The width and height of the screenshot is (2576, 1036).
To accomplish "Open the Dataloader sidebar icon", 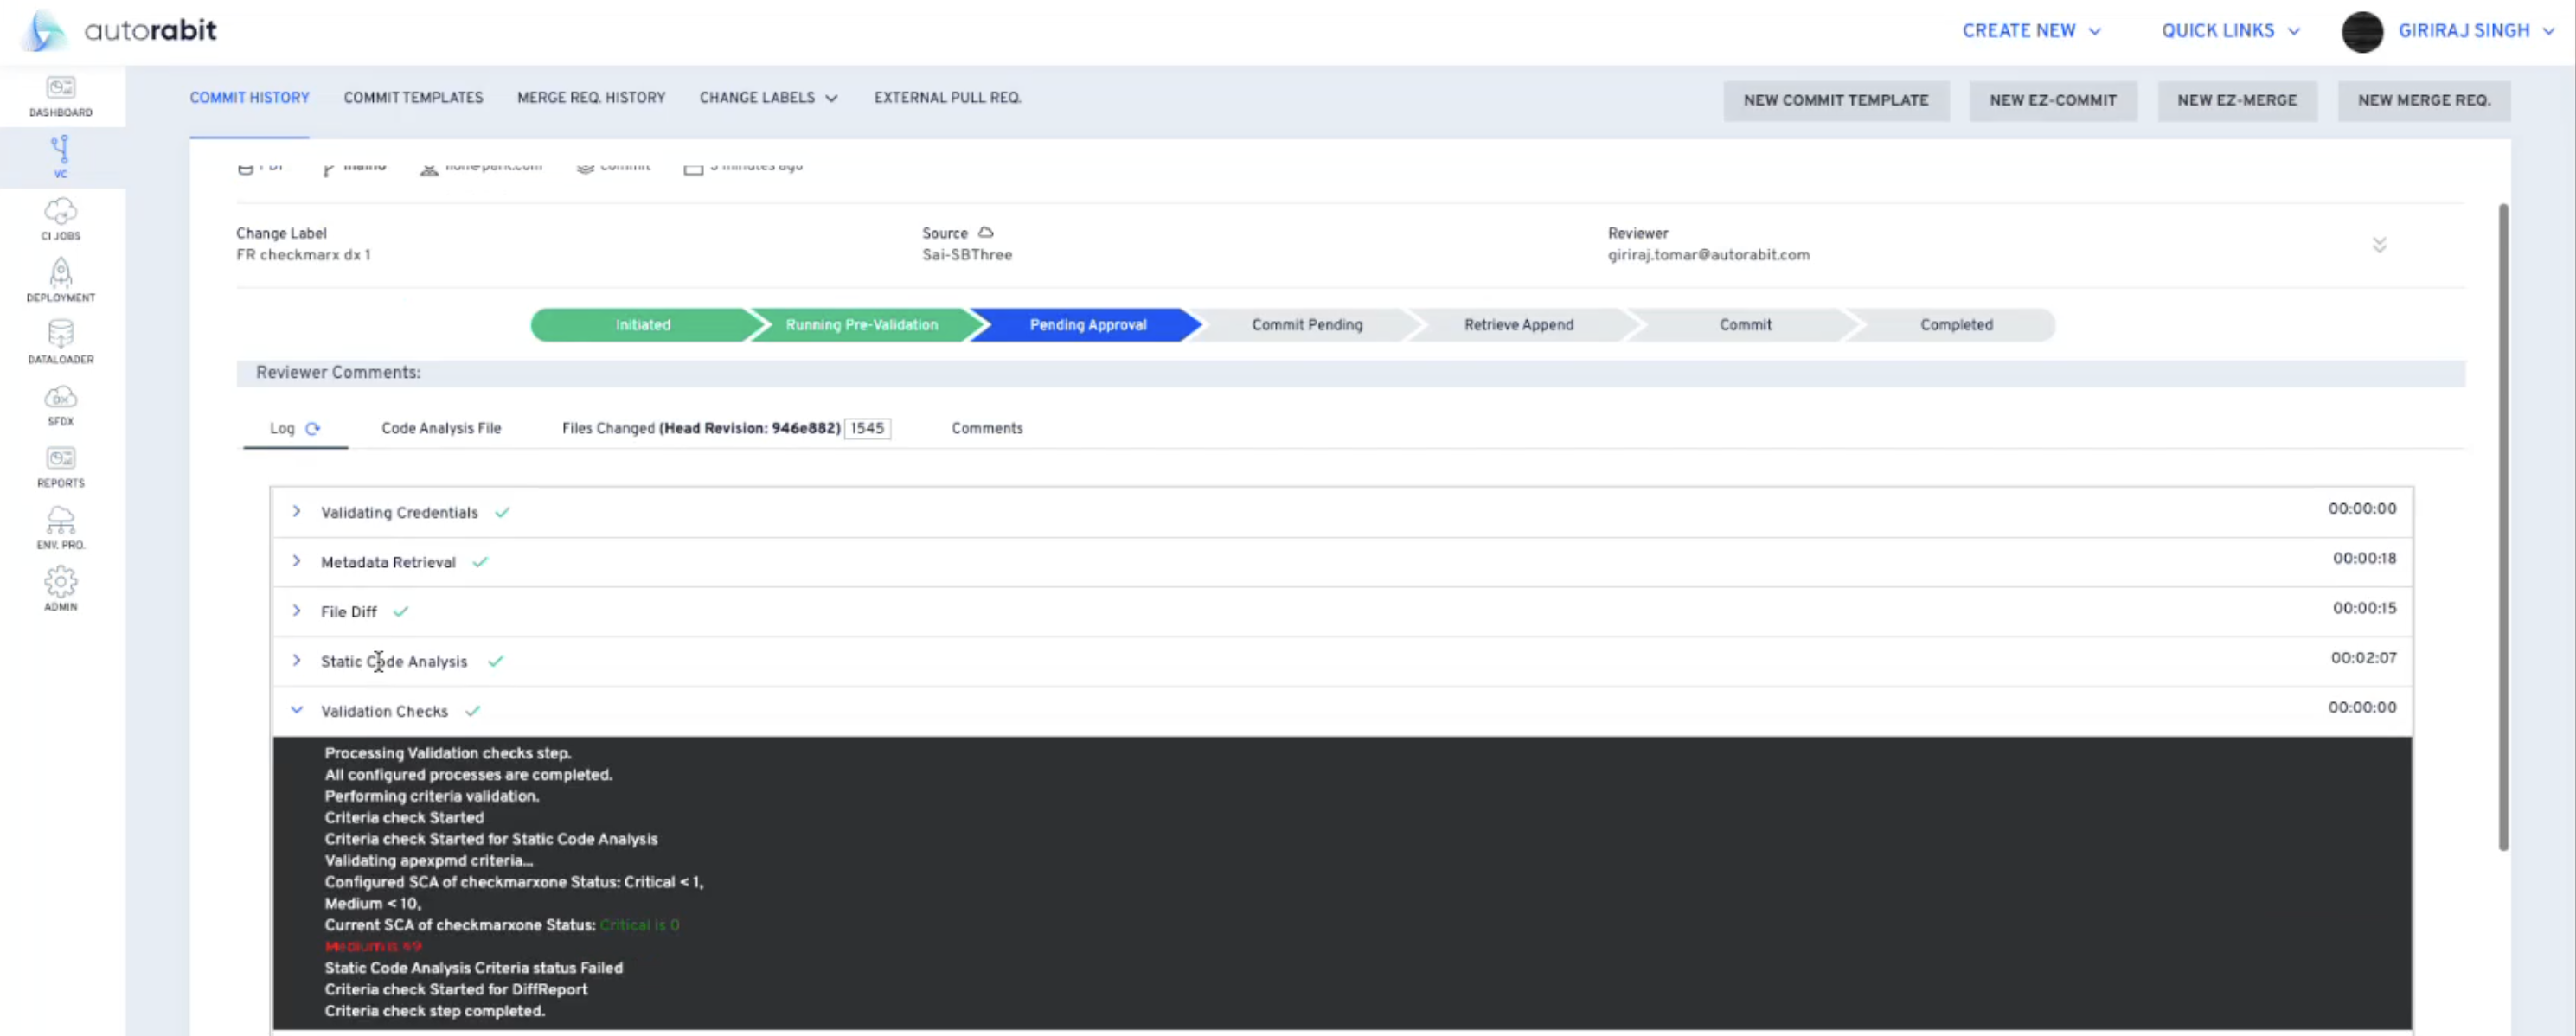I will pyautogui.click(x=60, y=341).
